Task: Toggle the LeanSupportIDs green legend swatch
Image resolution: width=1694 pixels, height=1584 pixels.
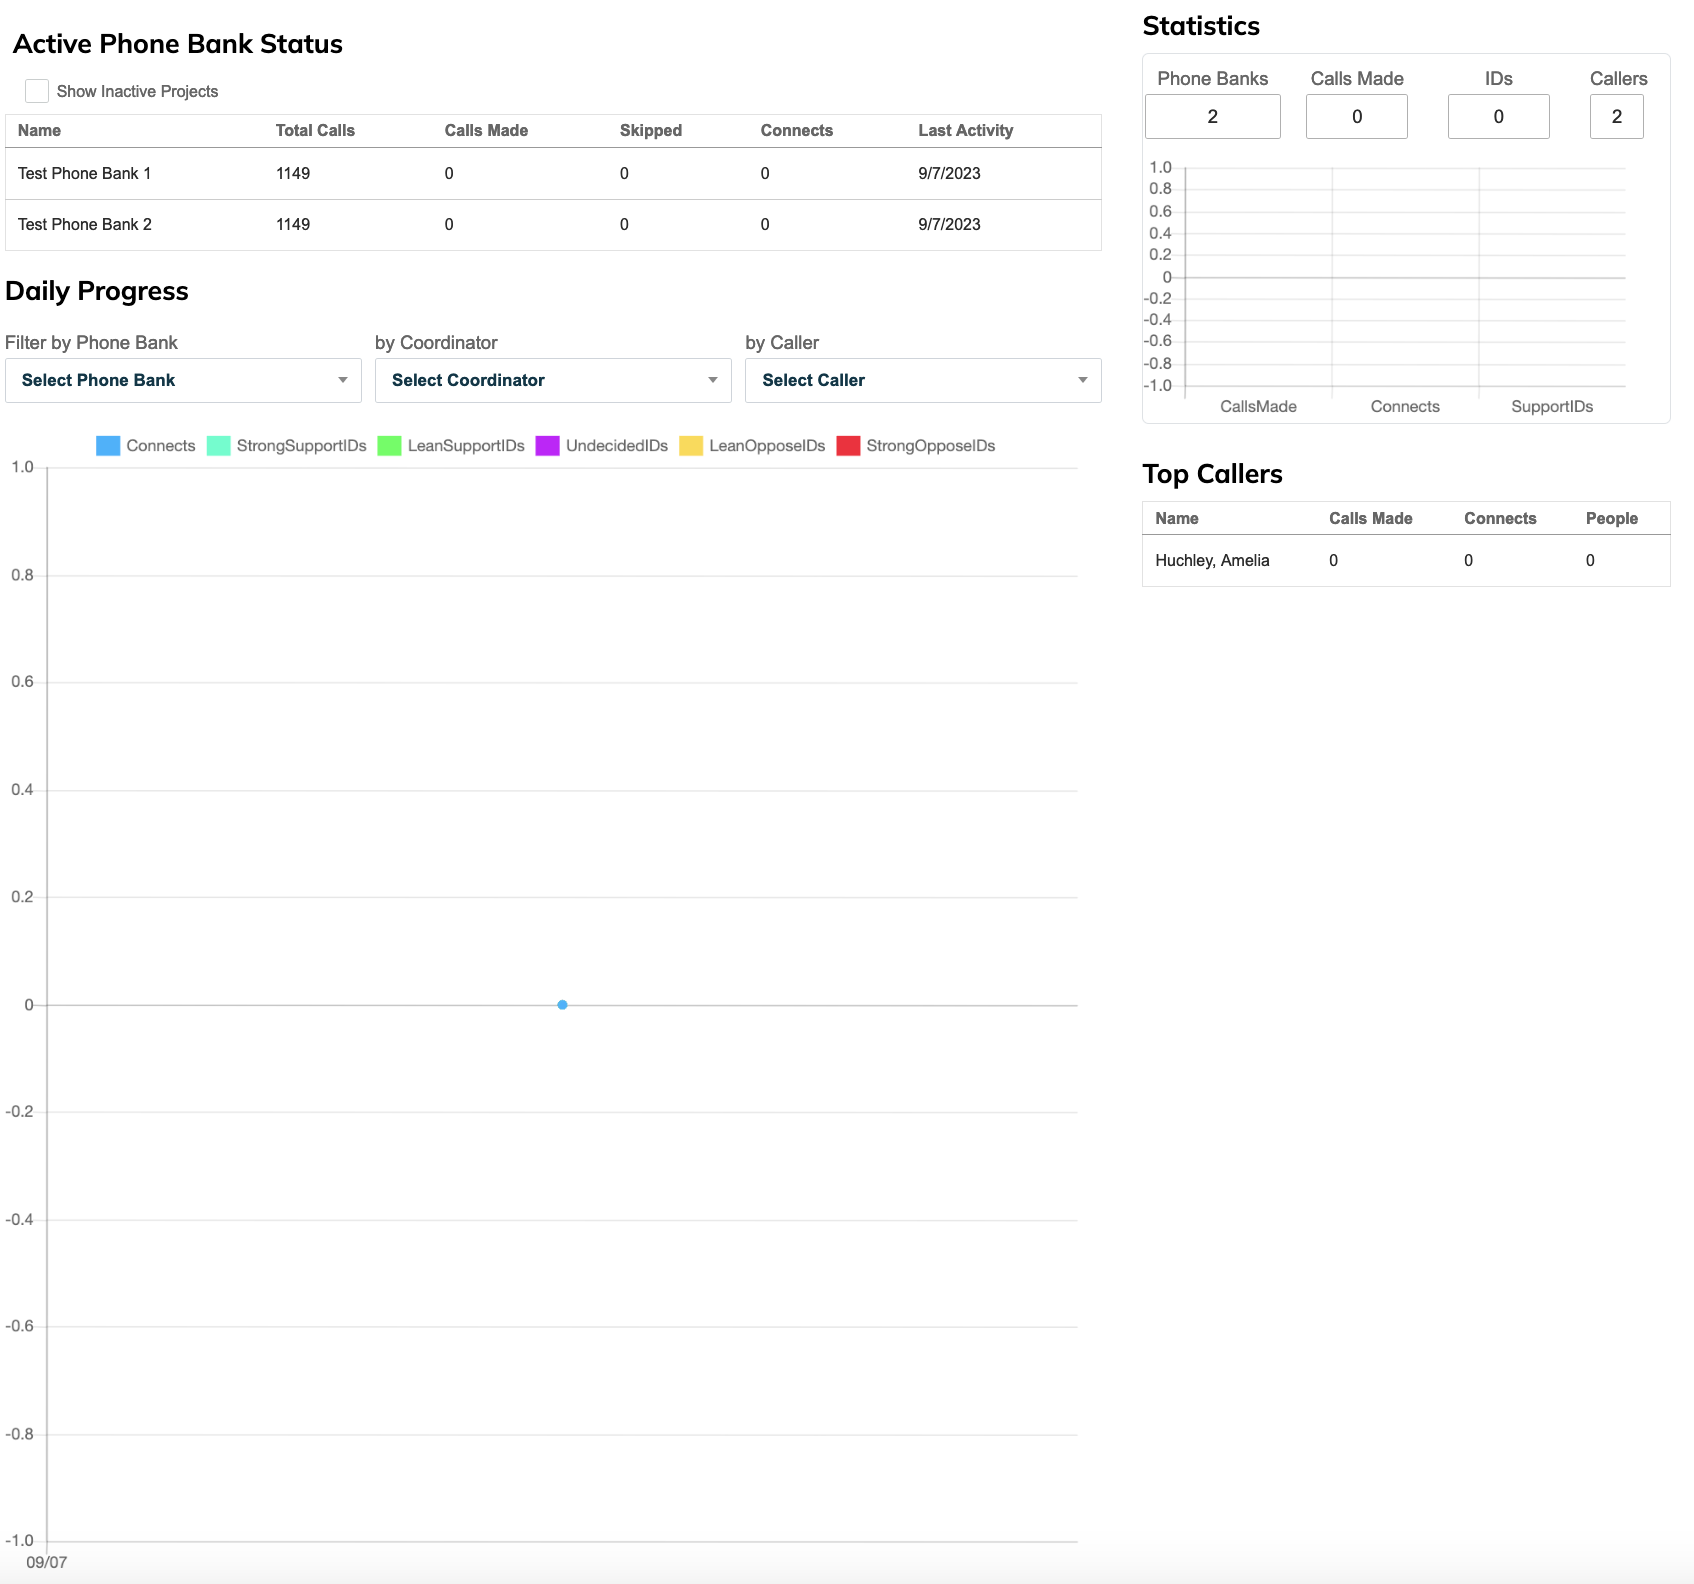Action: pyautogui.click(x=389, y=446)
